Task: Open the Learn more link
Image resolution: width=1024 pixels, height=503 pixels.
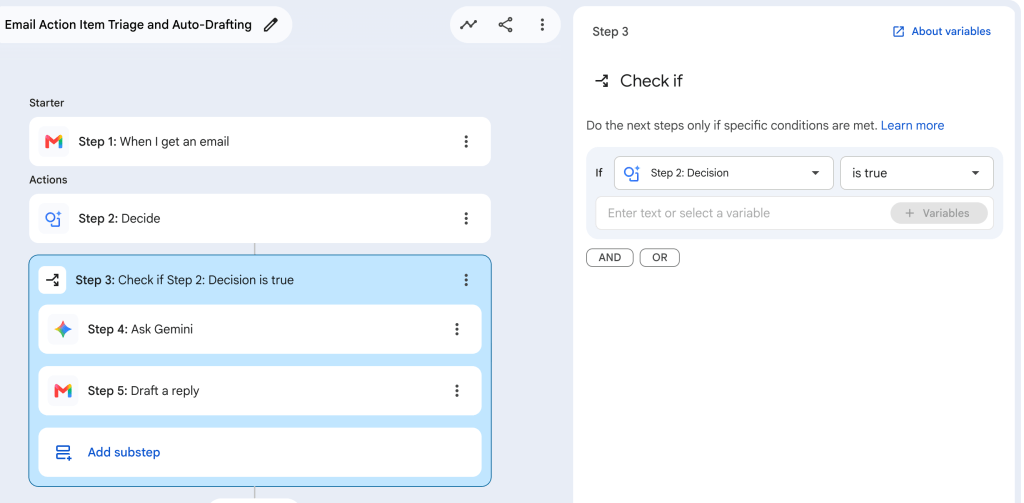Action: tap(912, 125)
